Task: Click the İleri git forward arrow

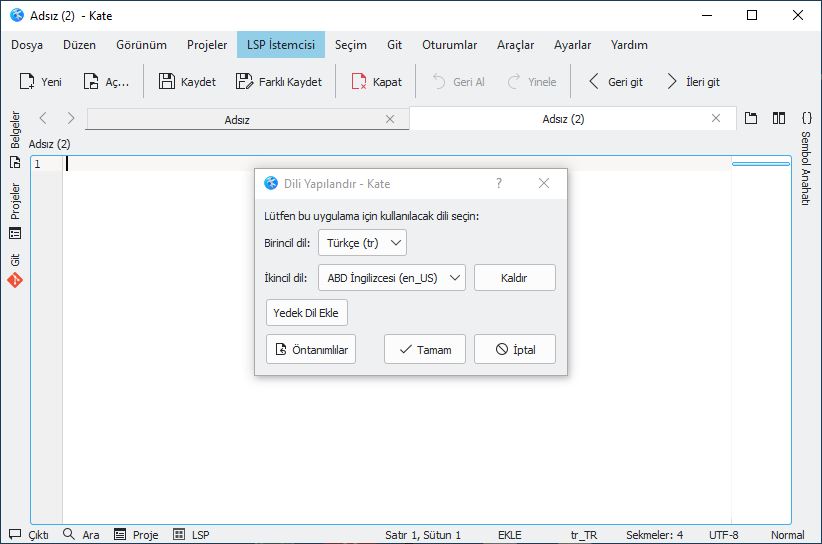Action: [x=694, y=82]
